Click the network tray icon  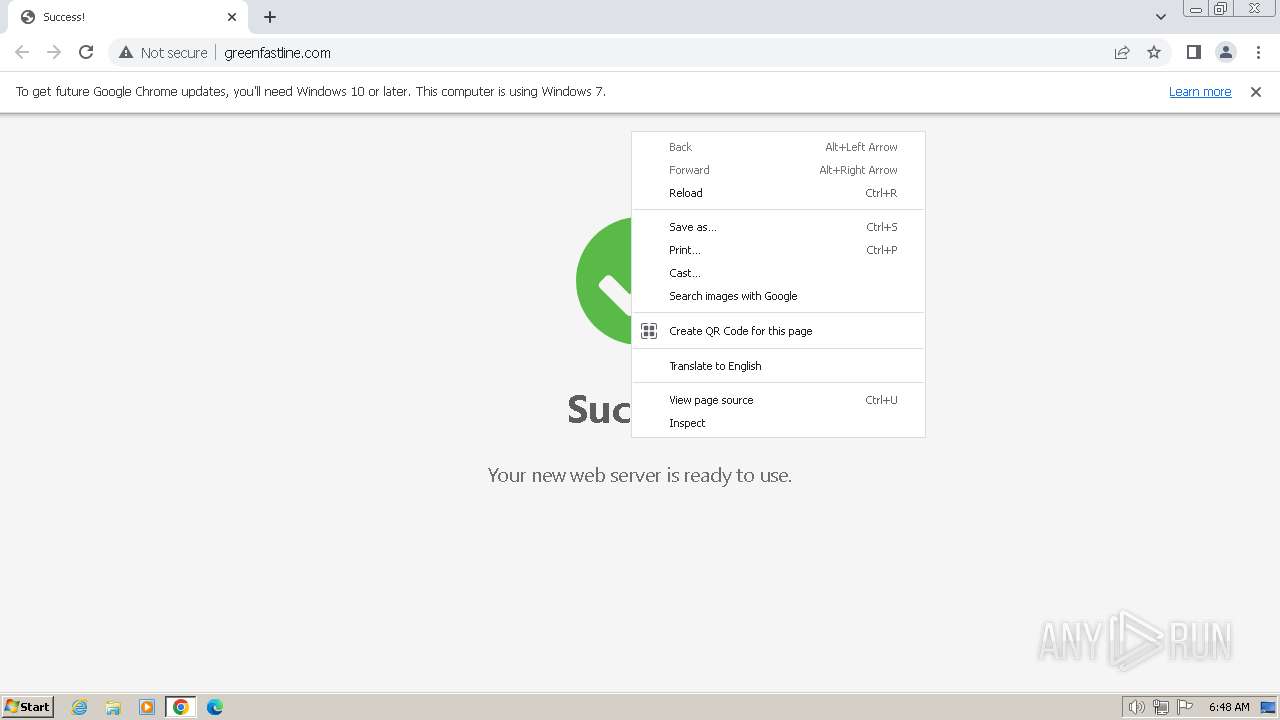pyautogui.click(x=1161, y=707)
